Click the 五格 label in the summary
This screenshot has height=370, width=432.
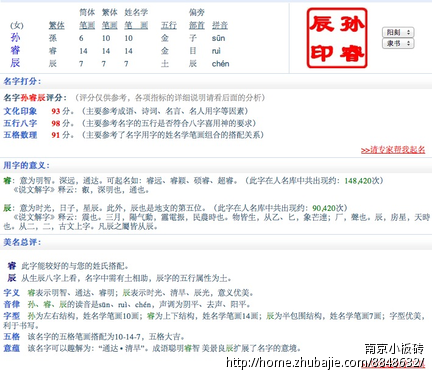click(12, 337)
